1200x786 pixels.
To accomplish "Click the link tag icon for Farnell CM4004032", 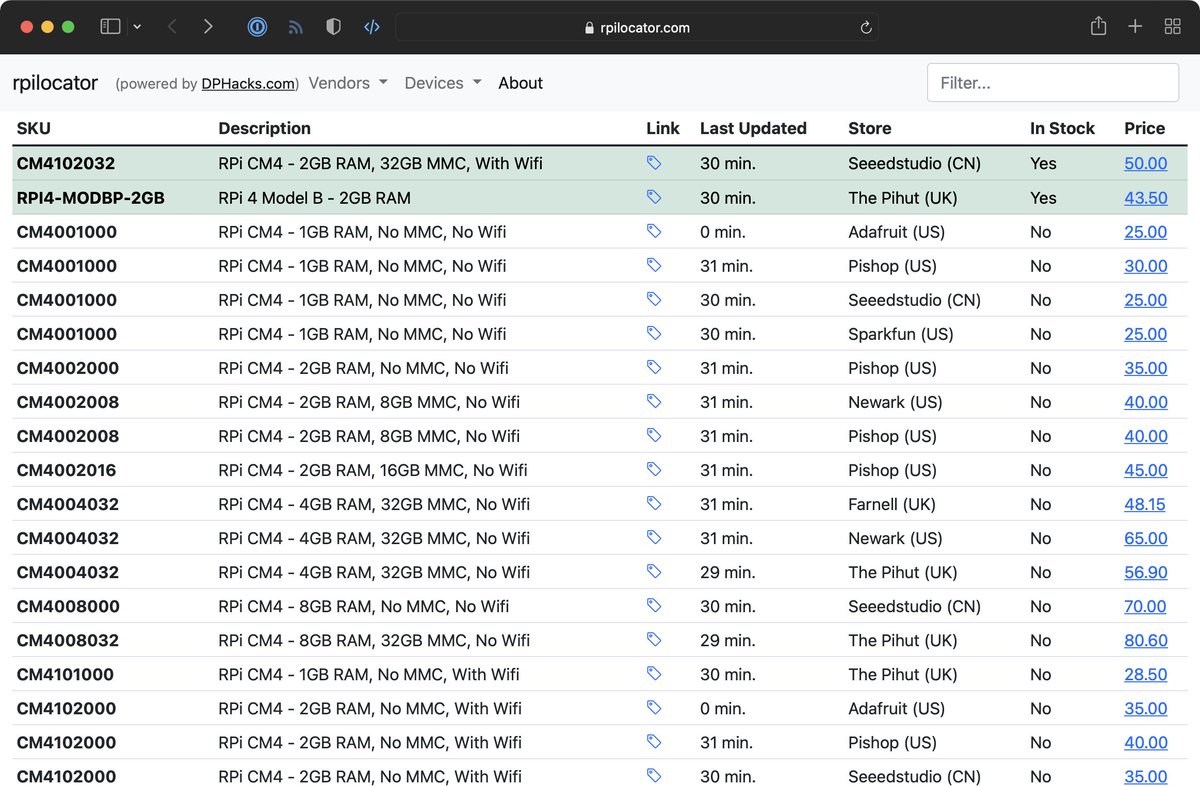I will [654, 503].
